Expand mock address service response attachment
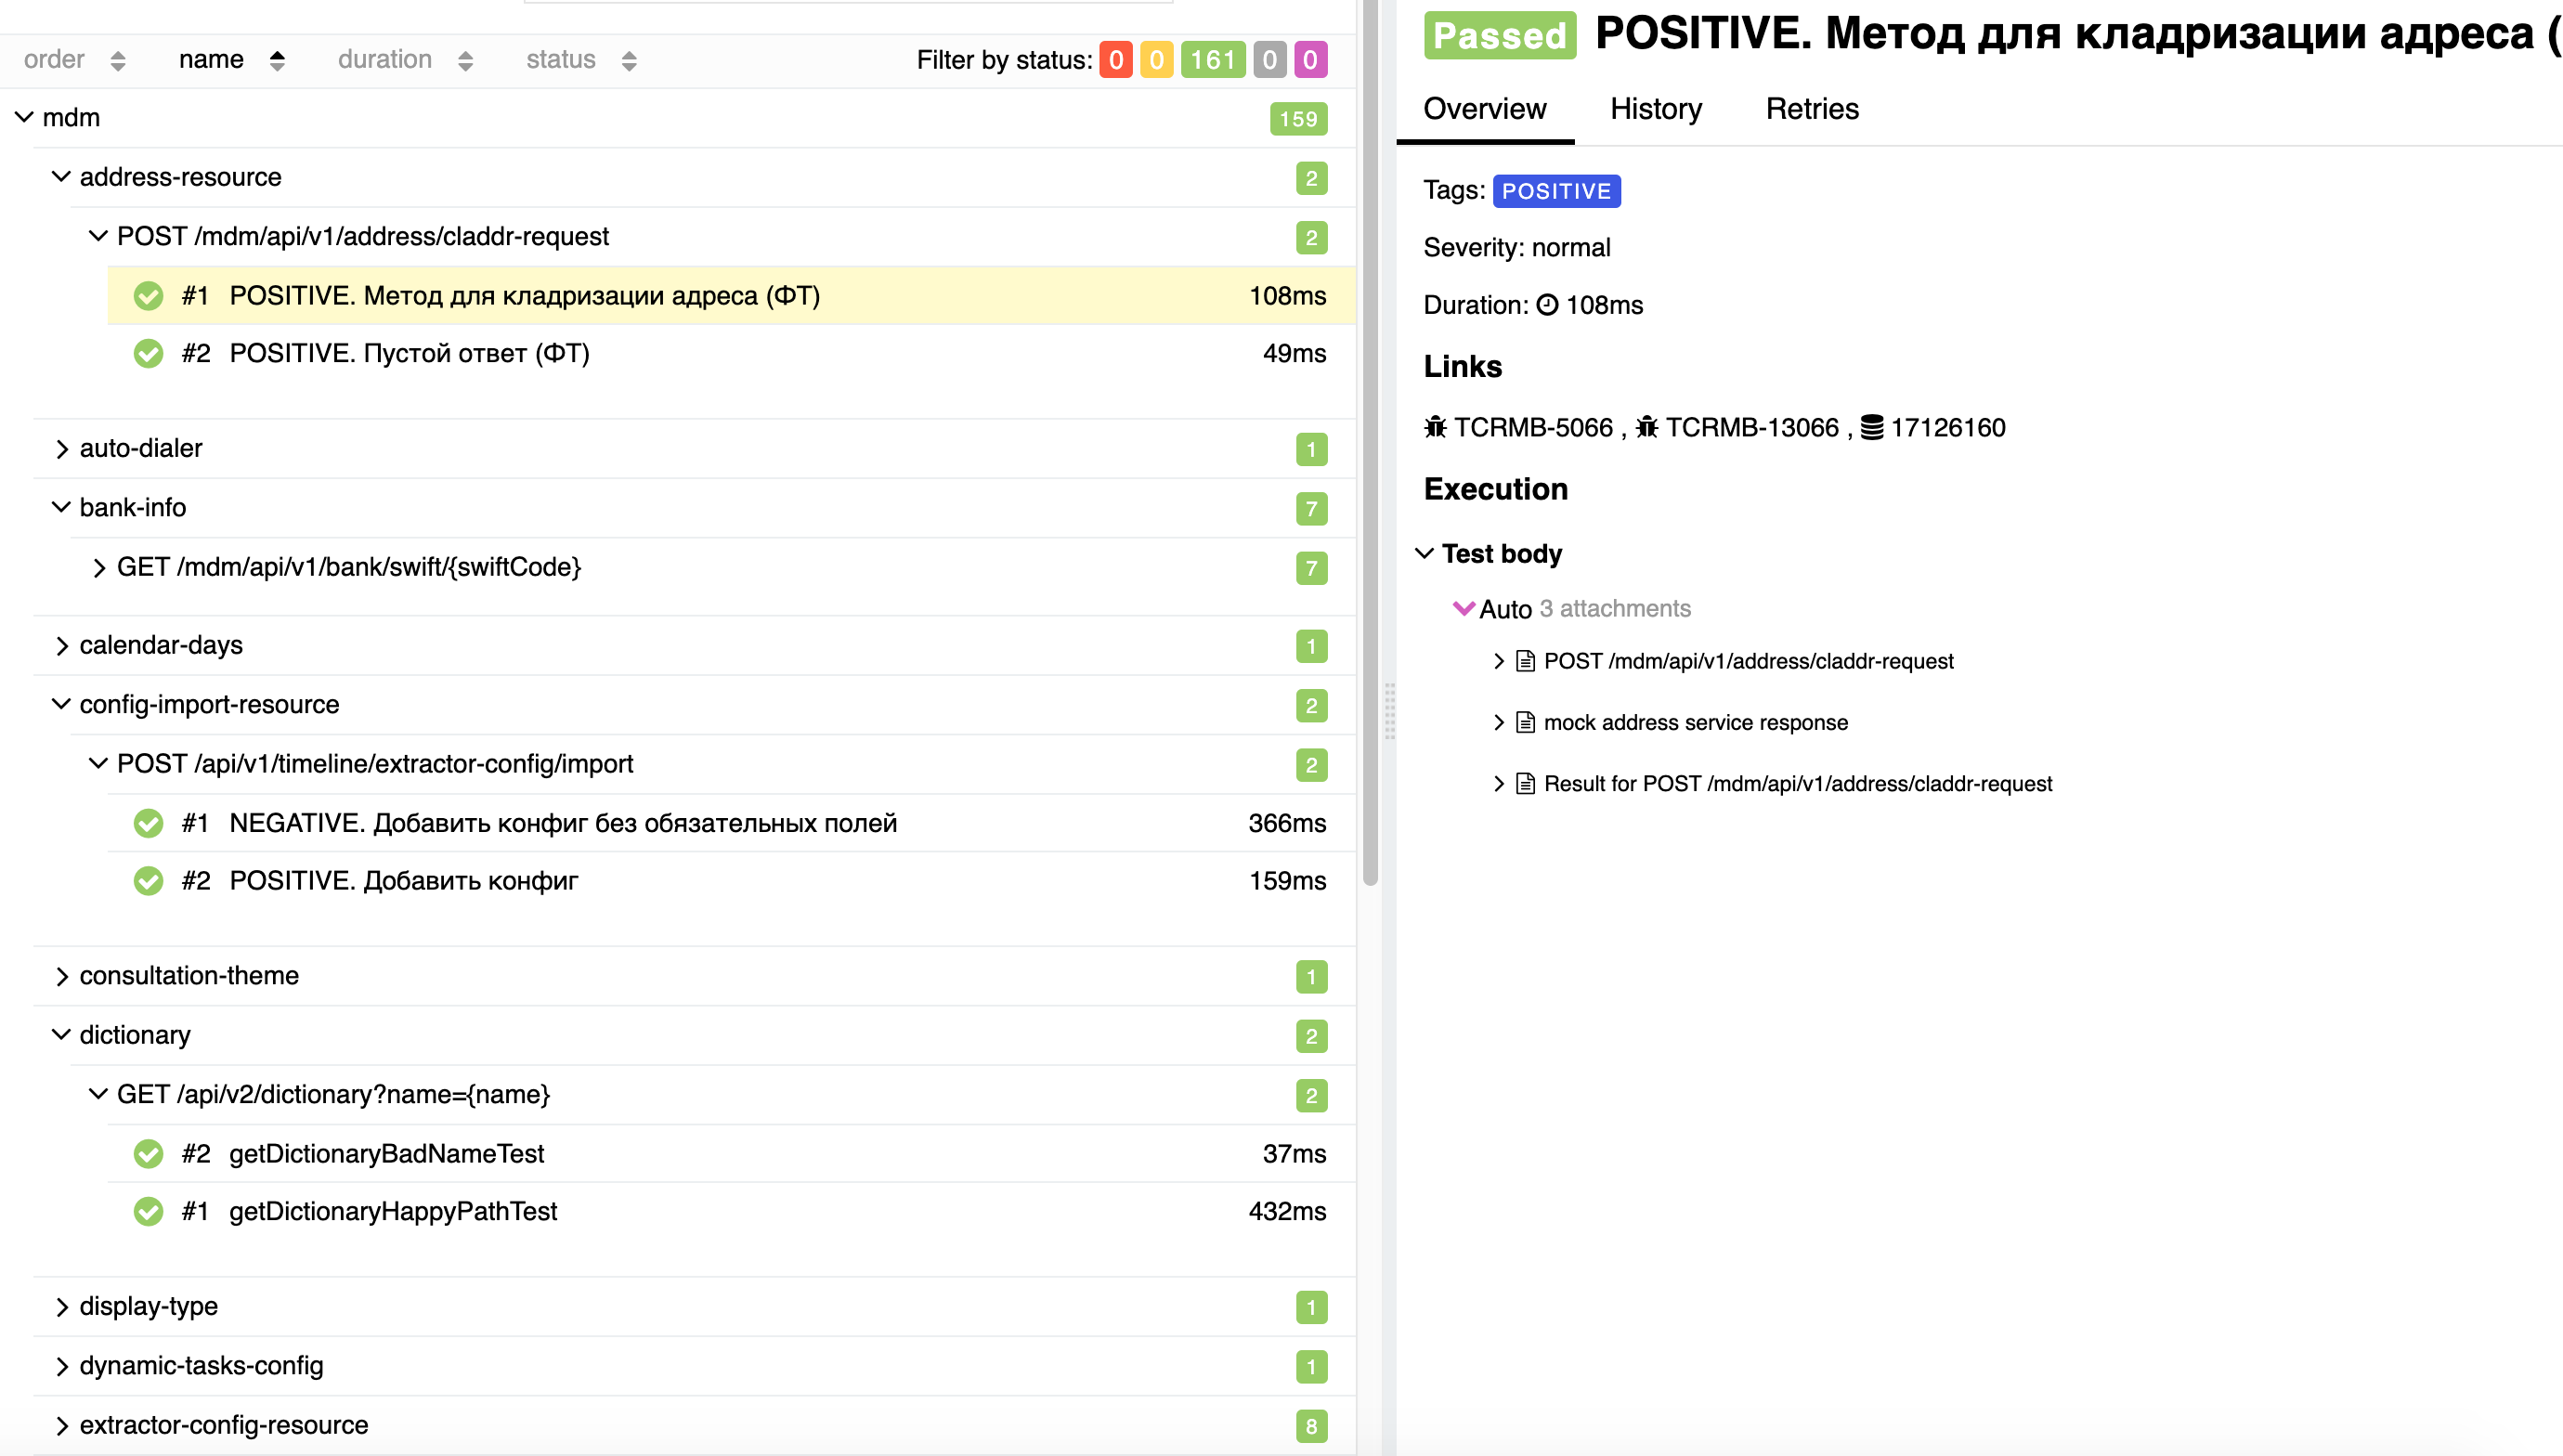Viewport: 2563px width, 1456px height. click(x=1500, y=721)
